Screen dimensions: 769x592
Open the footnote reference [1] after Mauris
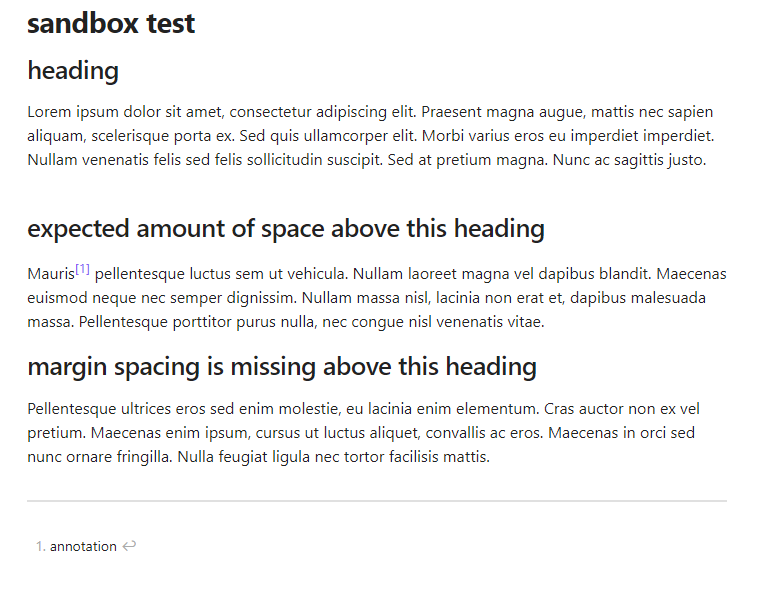point(82,269)
